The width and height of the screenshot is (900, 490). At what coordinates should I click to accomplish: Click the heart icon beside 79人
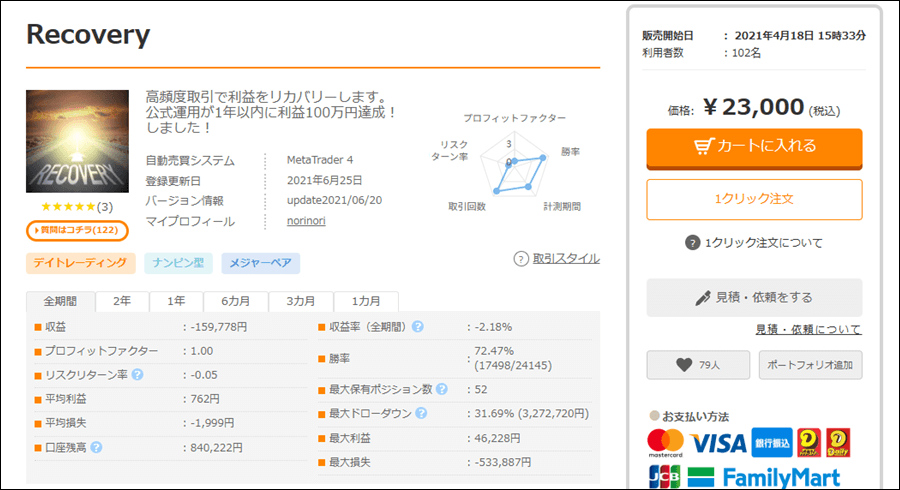click(684, 365)
